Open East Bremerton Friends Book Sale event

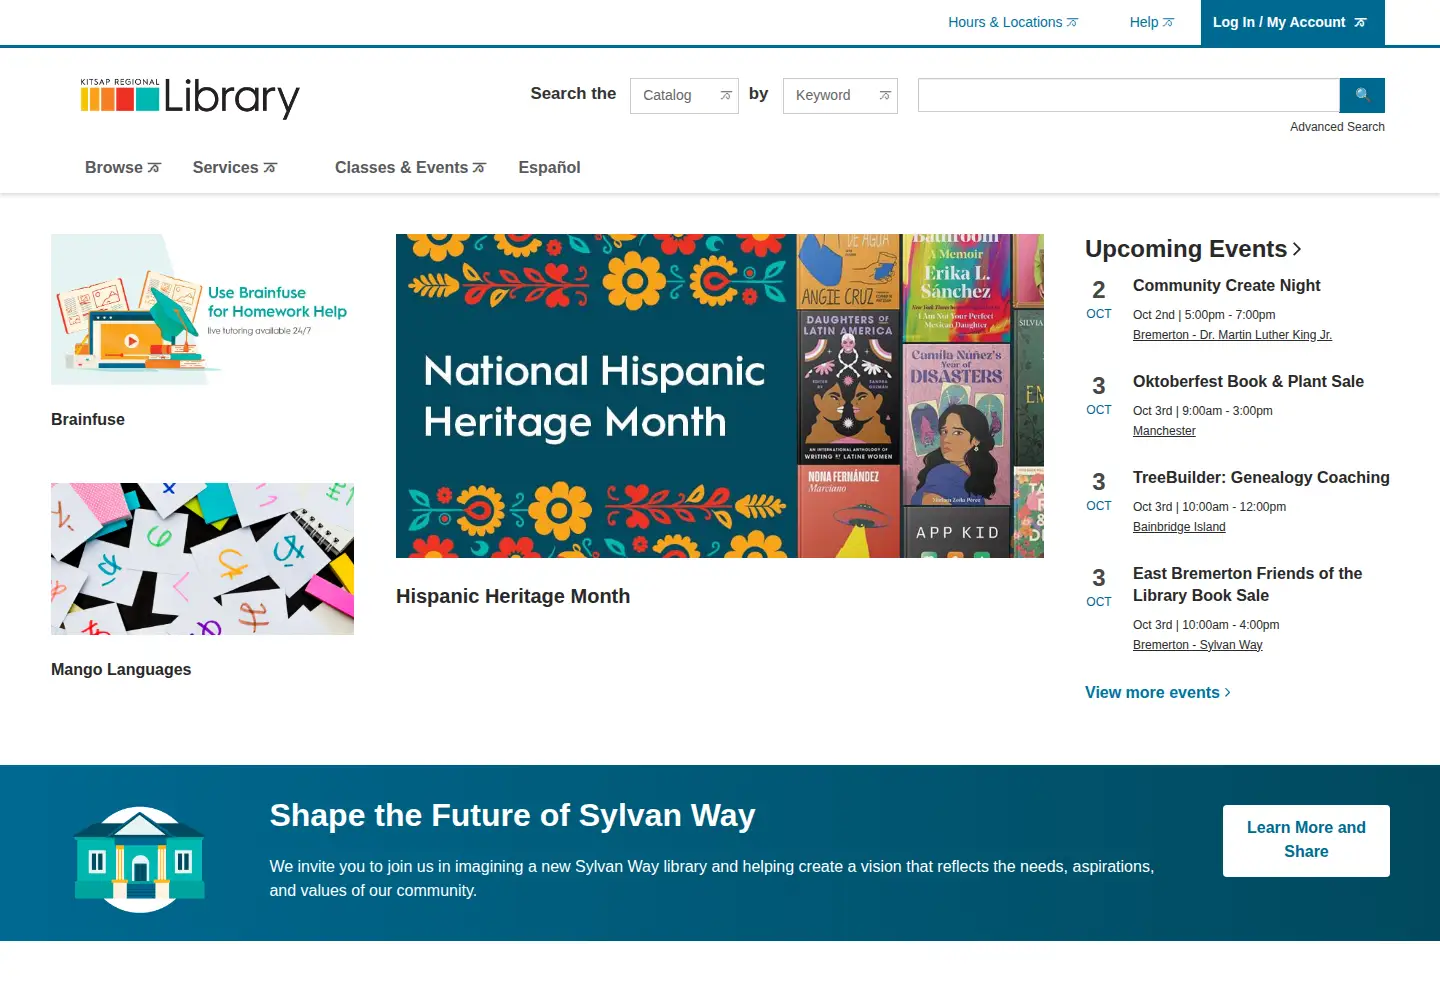pos(1247,584)
